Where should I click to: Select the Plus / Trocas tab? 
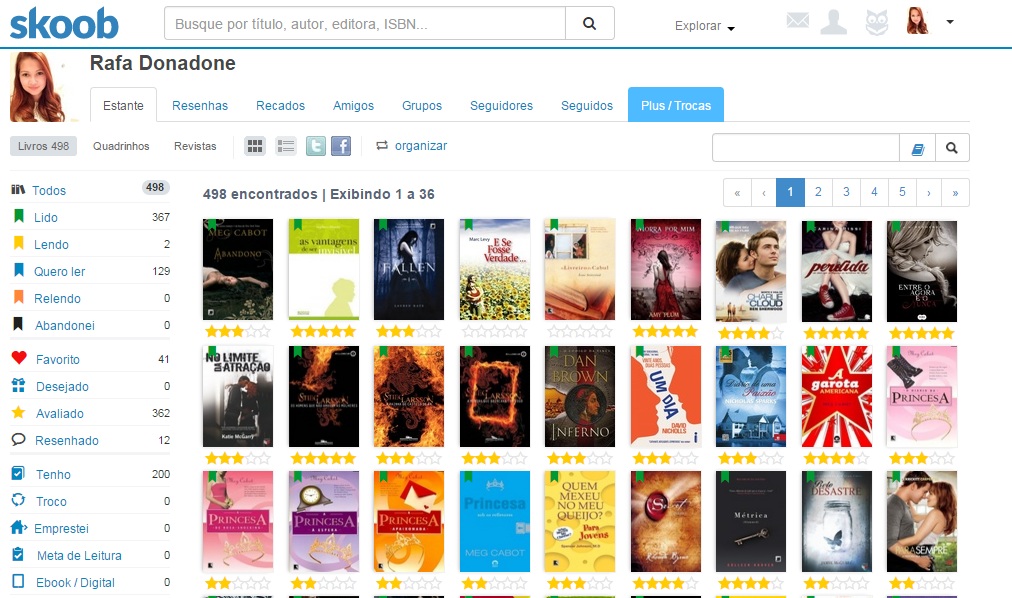(x=675, y=105)
